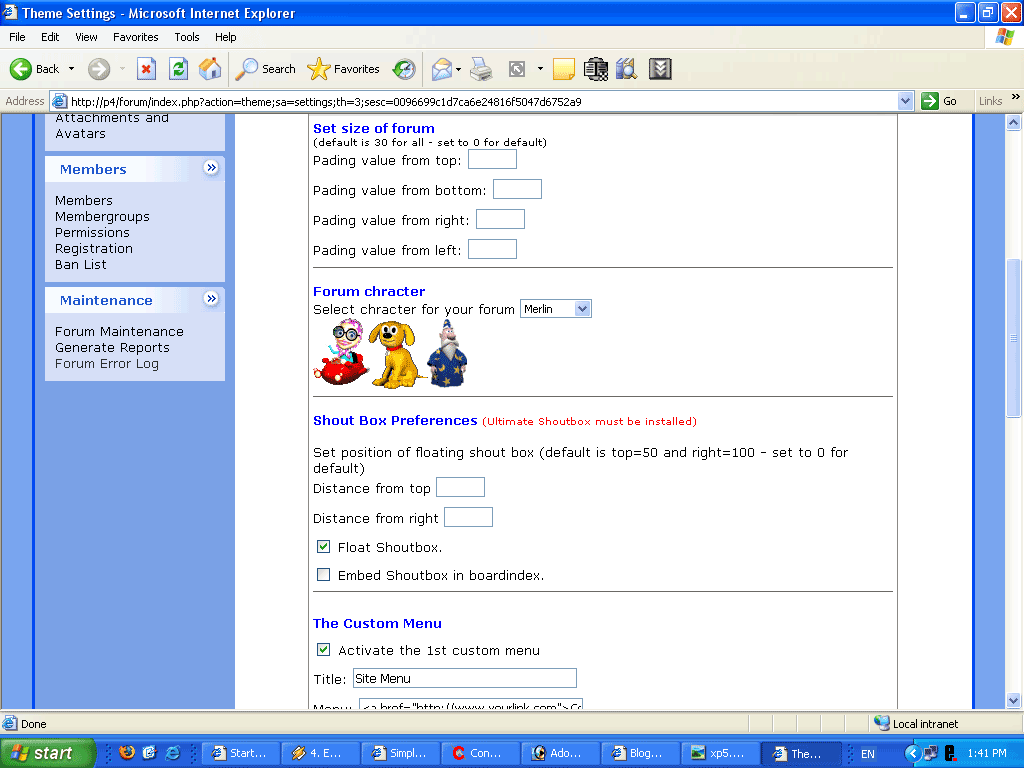Click the Distance from top field
1024x768 pixels.
coord(460,487)
